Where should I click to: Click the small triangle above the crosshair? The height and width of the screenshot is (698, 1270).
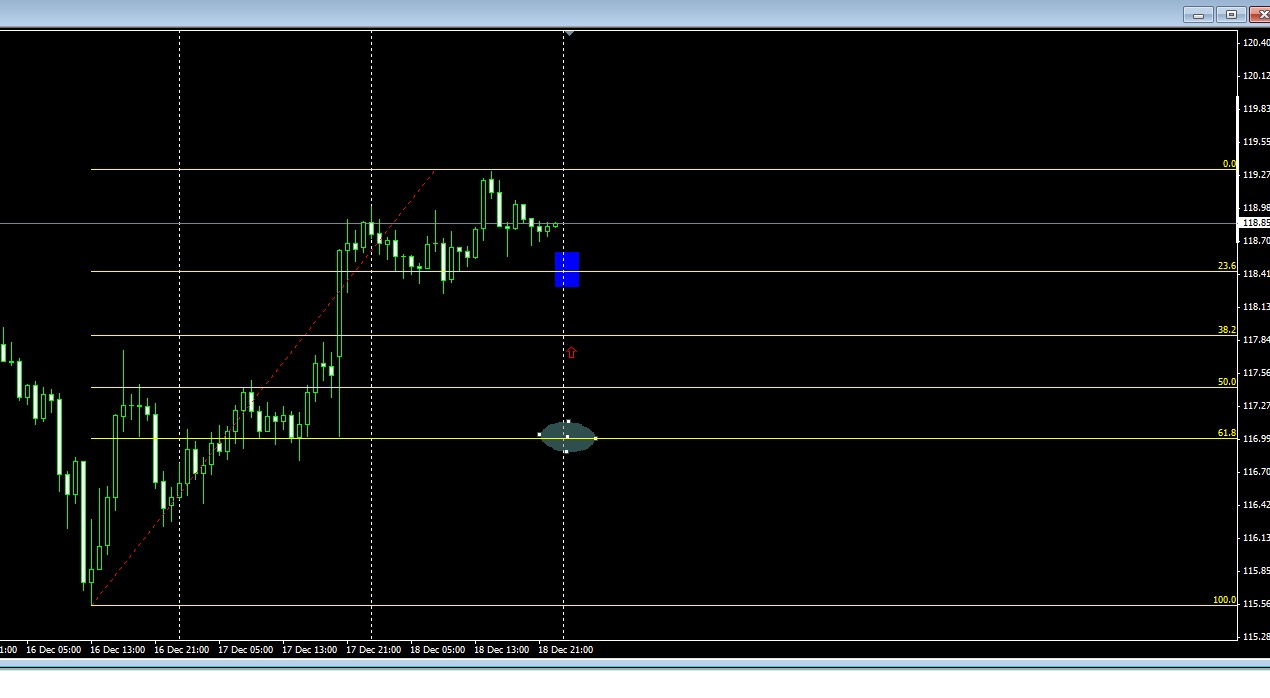tap(568, 33)
